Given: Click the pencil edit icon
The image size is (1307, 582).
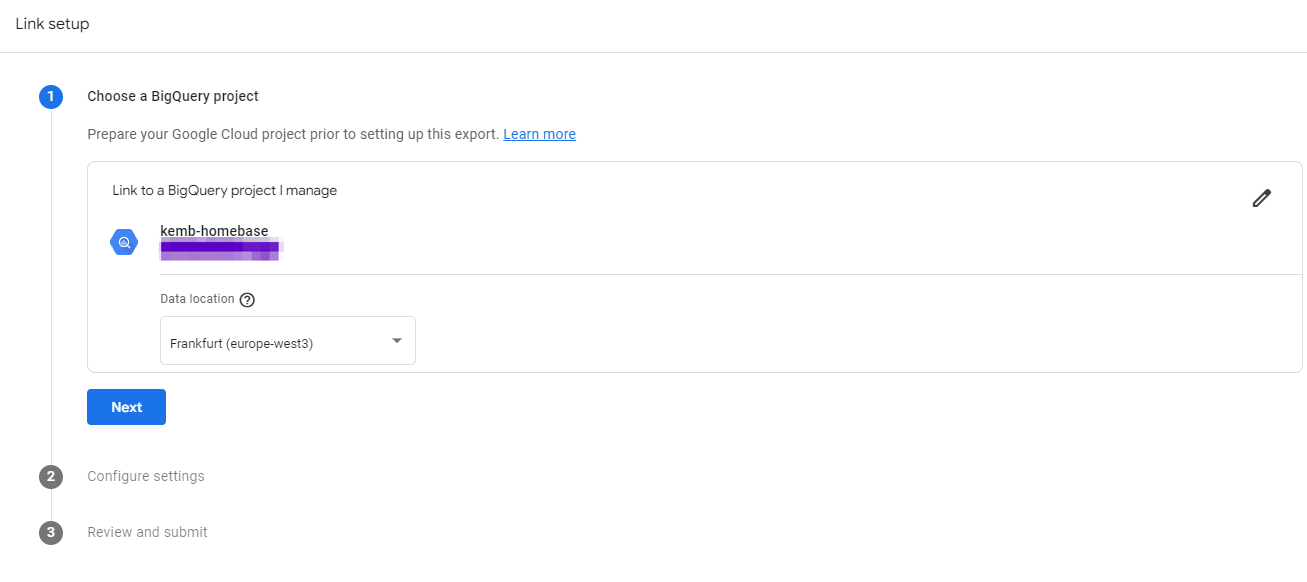Looking at the screenshot, I should pos(1261,198).
